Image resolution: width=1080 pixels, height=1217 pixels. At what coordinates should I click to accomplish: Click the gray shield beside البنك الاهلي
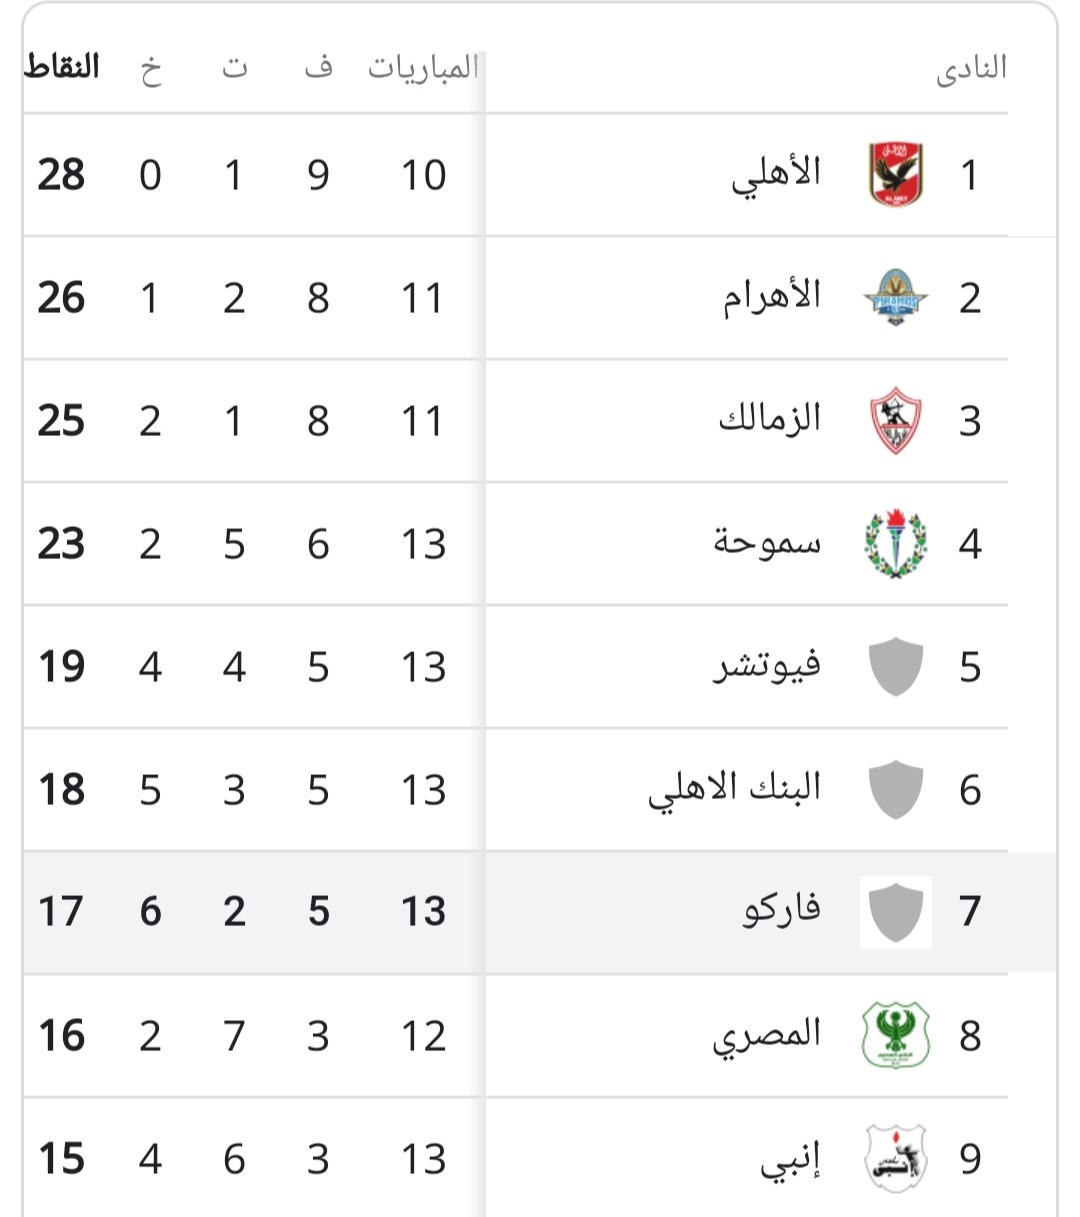point(895,789)
